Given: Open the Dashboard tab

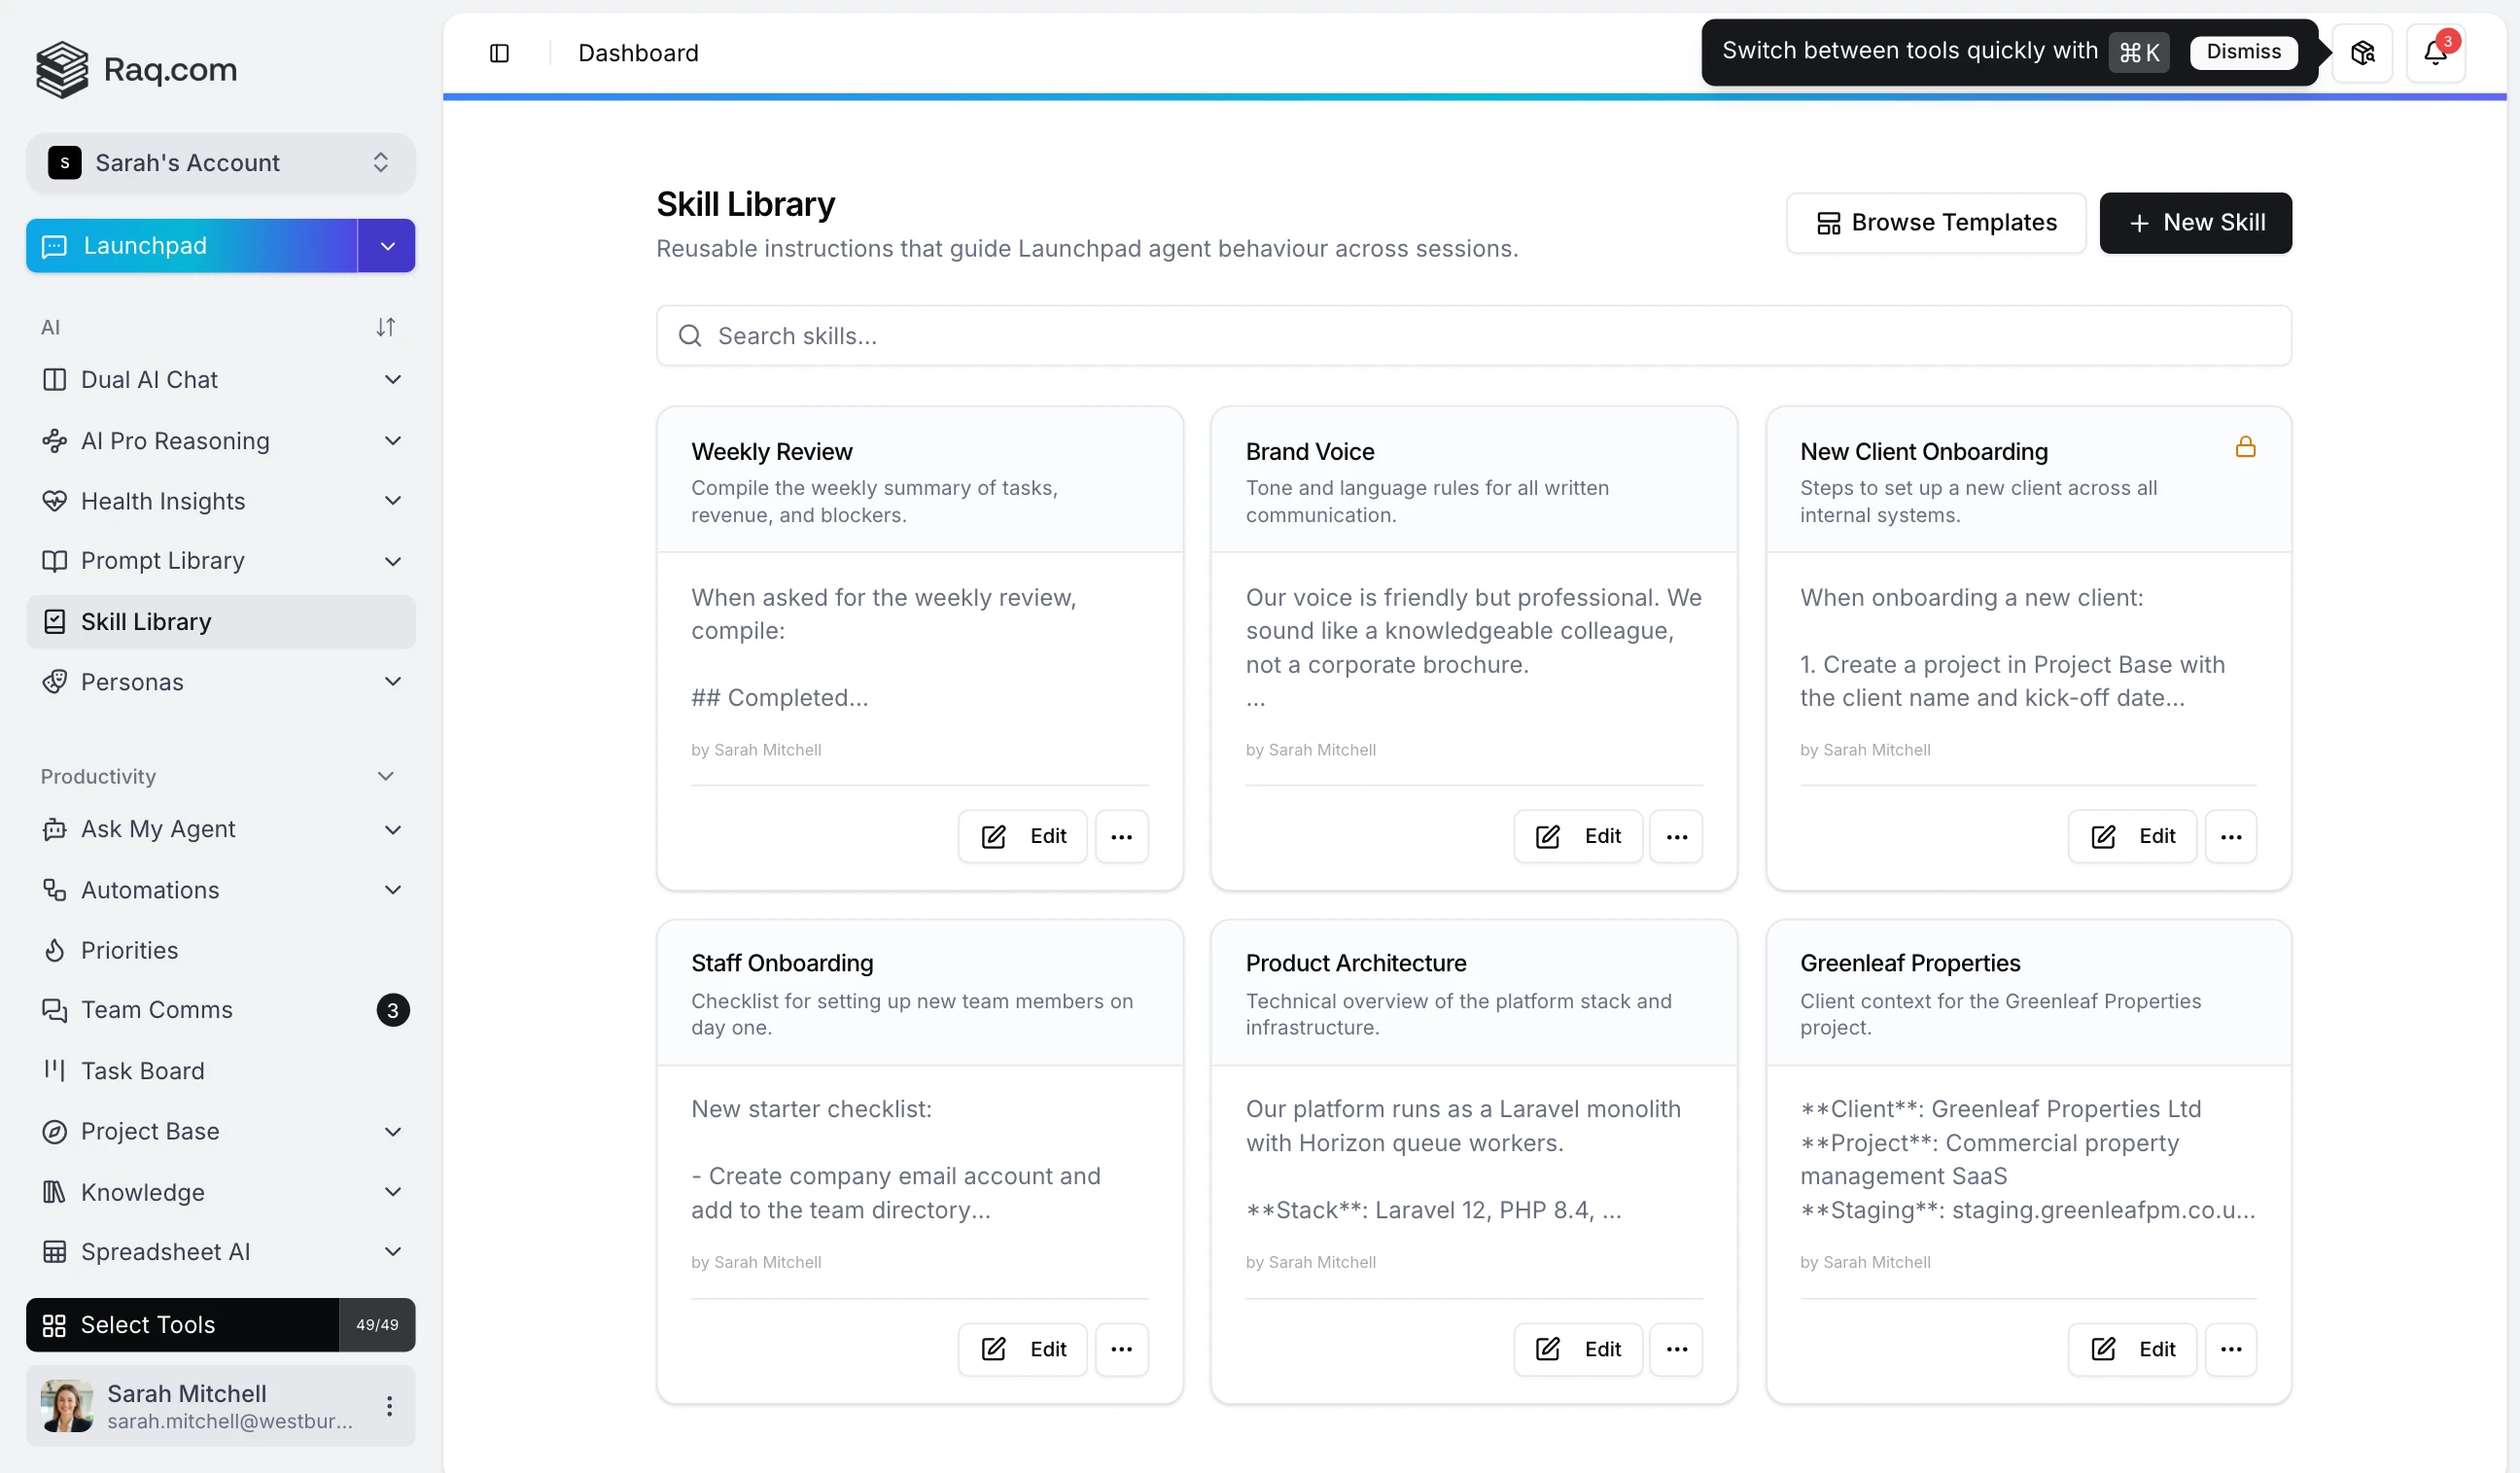Looking at the screenshot, I should pos(637,53).
